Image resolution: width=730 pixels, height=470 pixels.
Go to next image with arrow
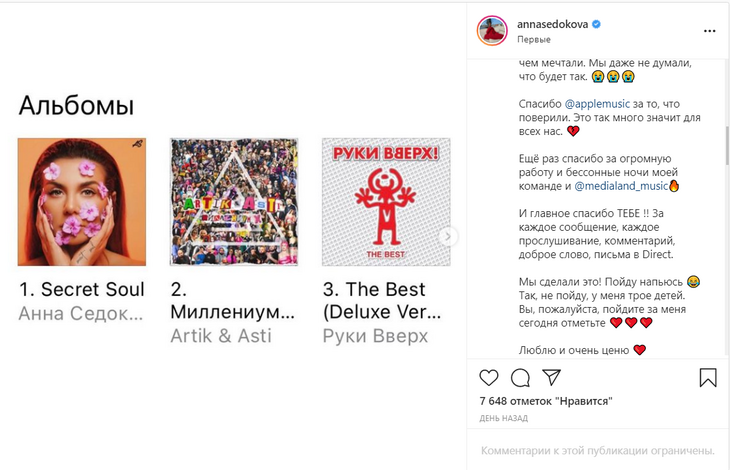449,237
